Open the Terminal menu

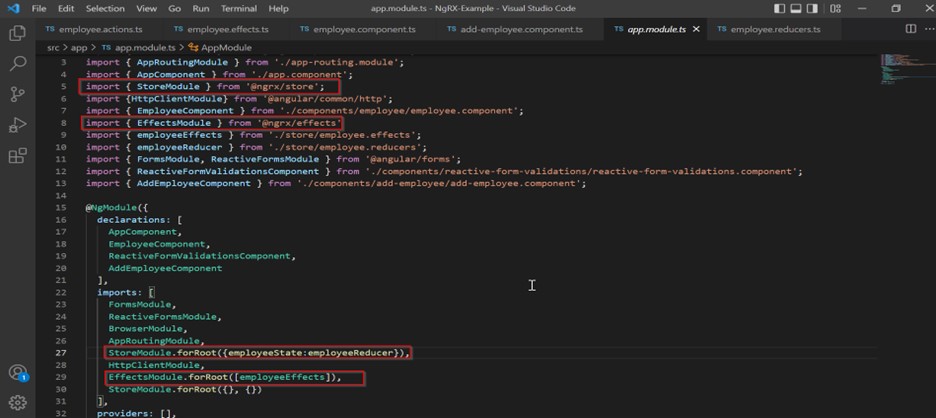point(238,8)
